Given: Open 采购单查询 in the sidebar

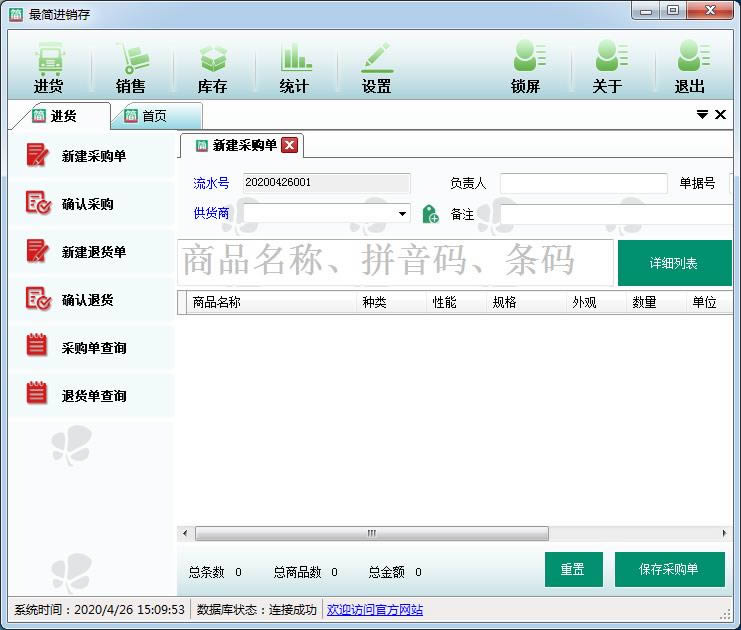Looking at the screenshot, I should click(x=93, y=347).
